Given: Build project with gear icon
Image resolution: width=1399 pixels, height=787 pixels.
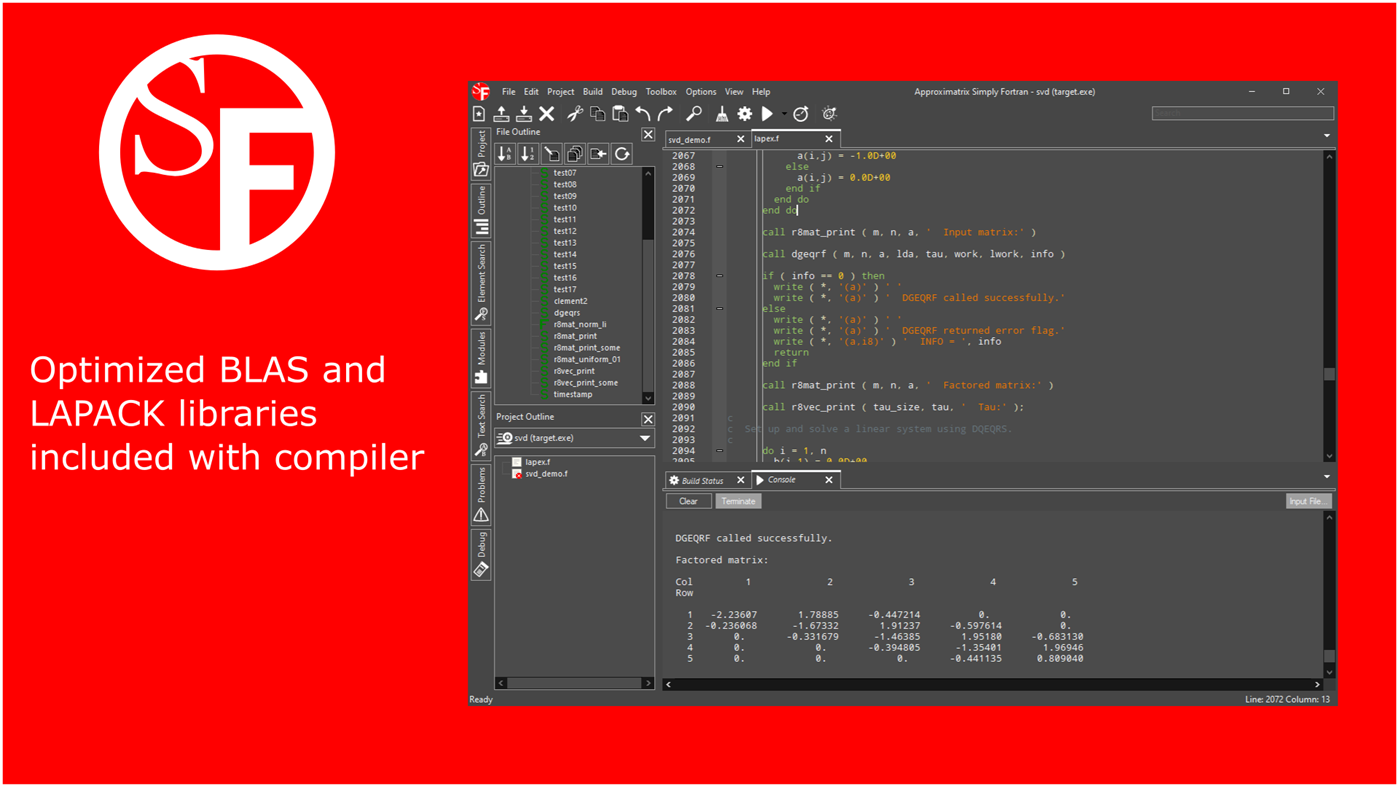Looking at the screenshot, I should pos(745,114).
